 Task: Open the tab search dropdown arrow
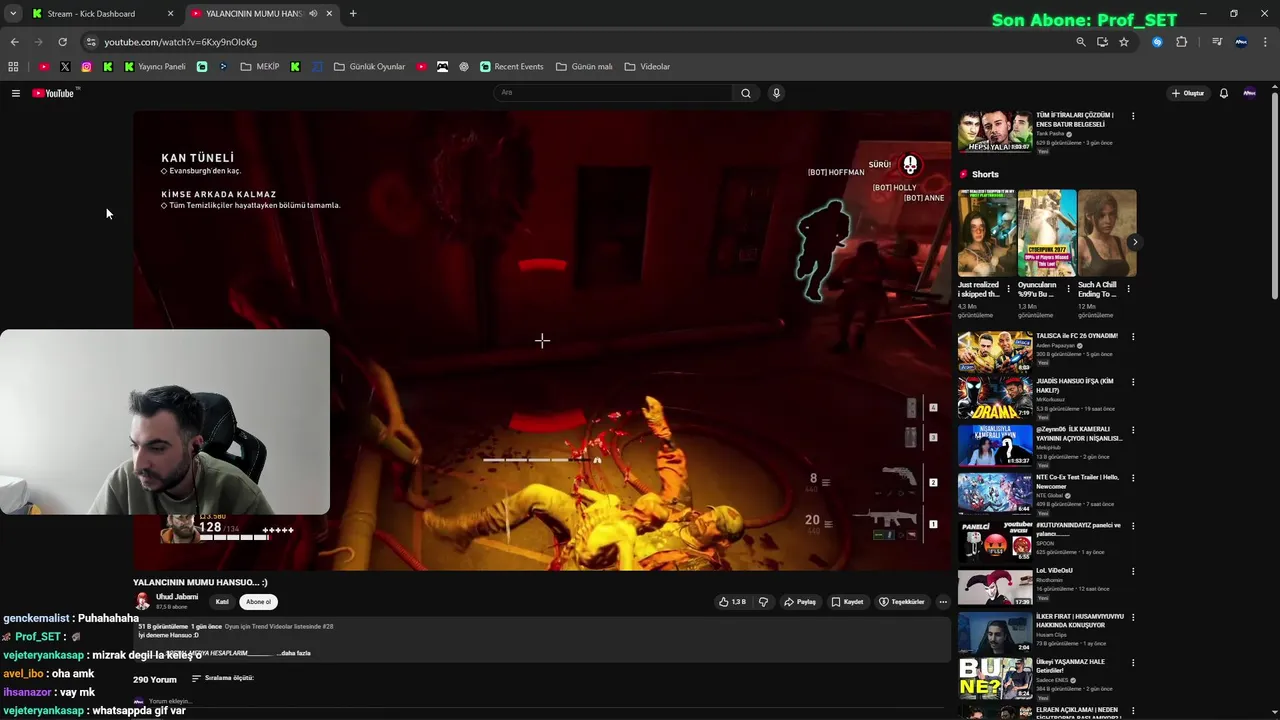pos(13,14)
